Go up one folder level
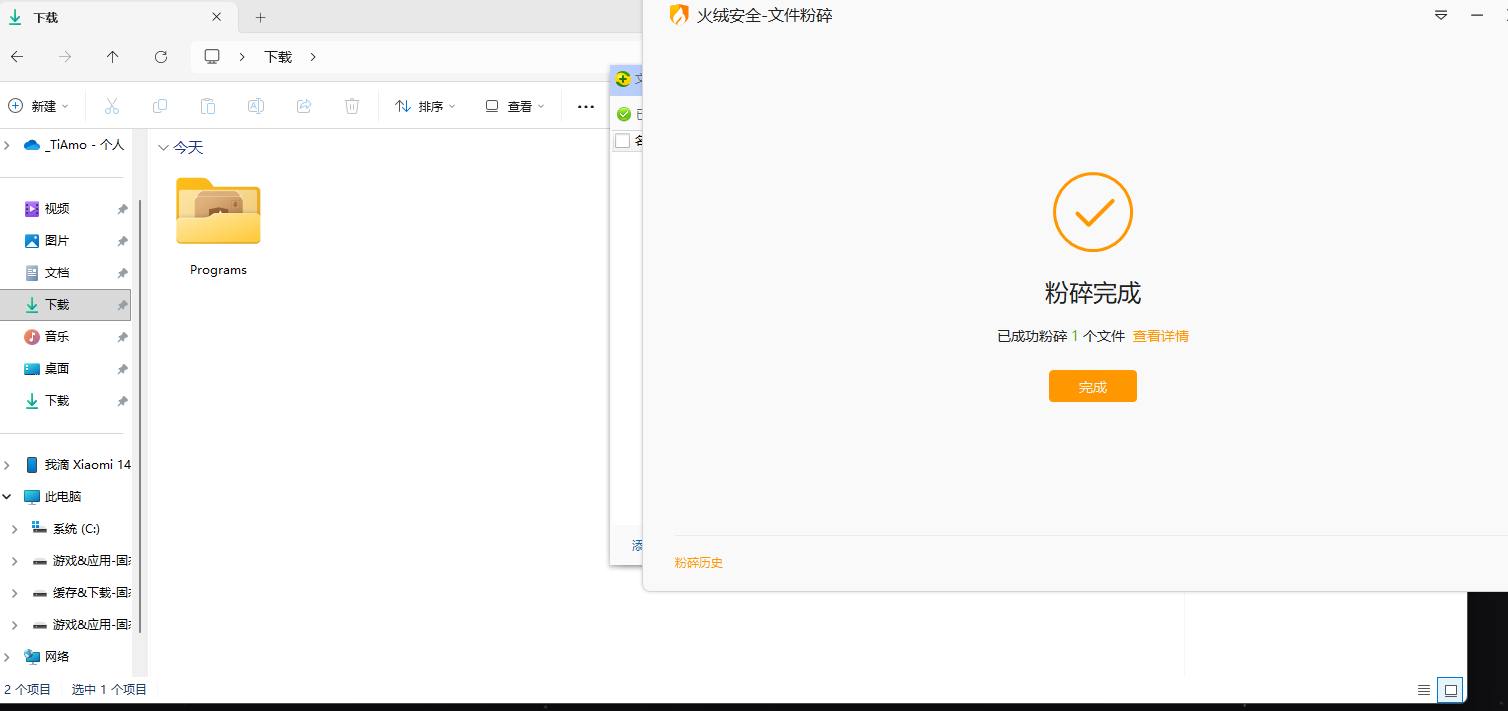Image resolution: width=1508 pixels, height=711 pixels. coord(113,57)
